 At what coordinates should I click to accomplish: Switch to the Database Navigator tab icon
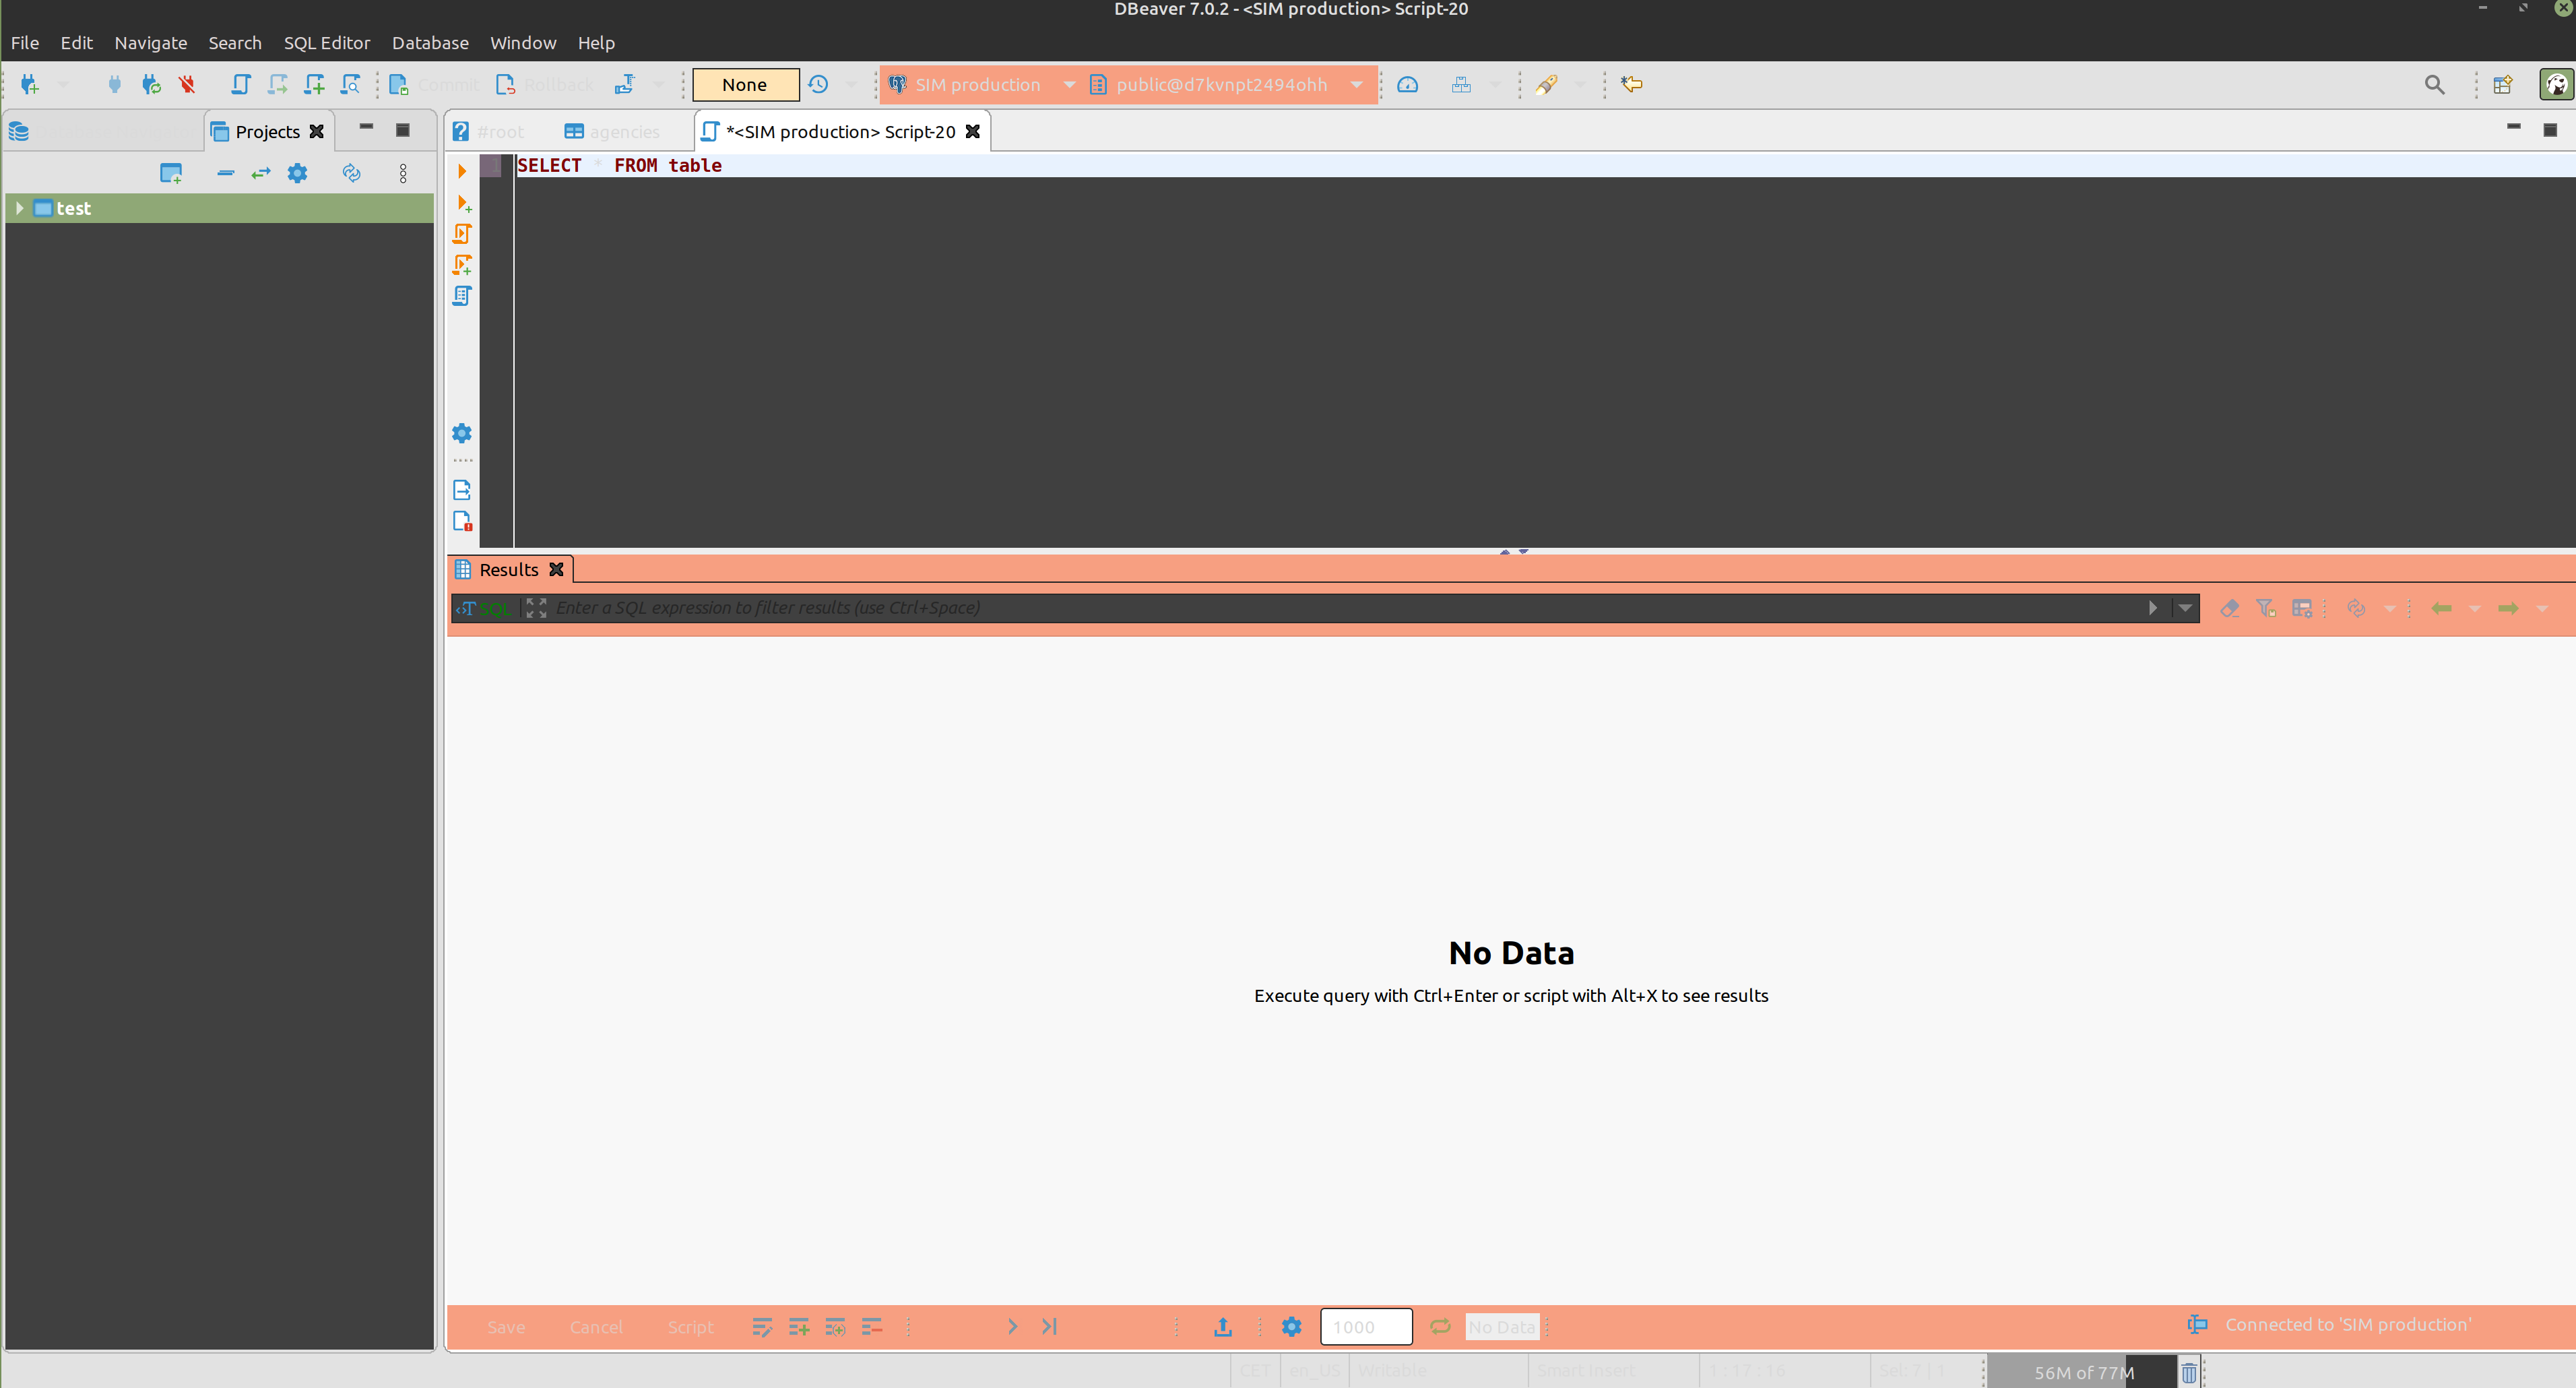click(x=19, y=132)
